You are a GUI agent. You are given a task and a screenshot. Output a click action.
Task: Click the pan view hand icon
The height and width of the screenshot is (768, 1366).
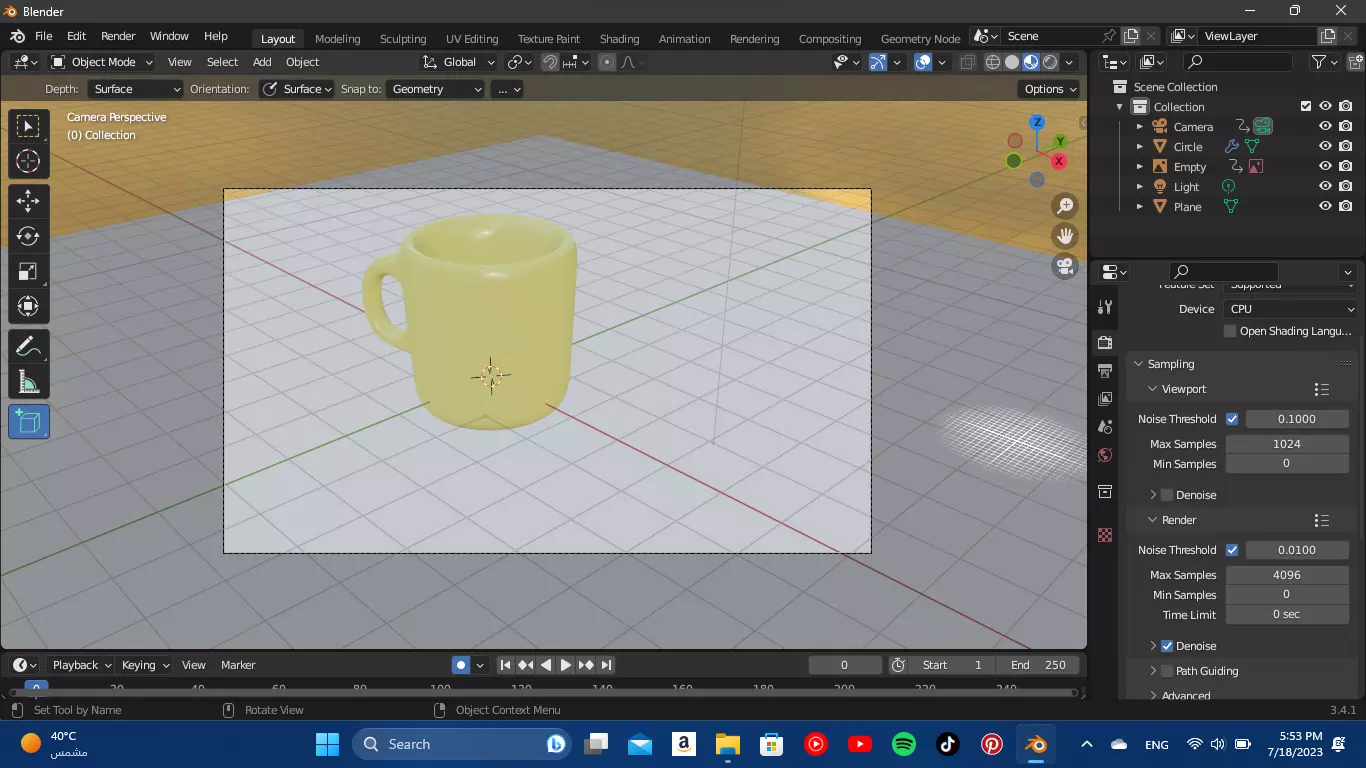[1065, 236]
